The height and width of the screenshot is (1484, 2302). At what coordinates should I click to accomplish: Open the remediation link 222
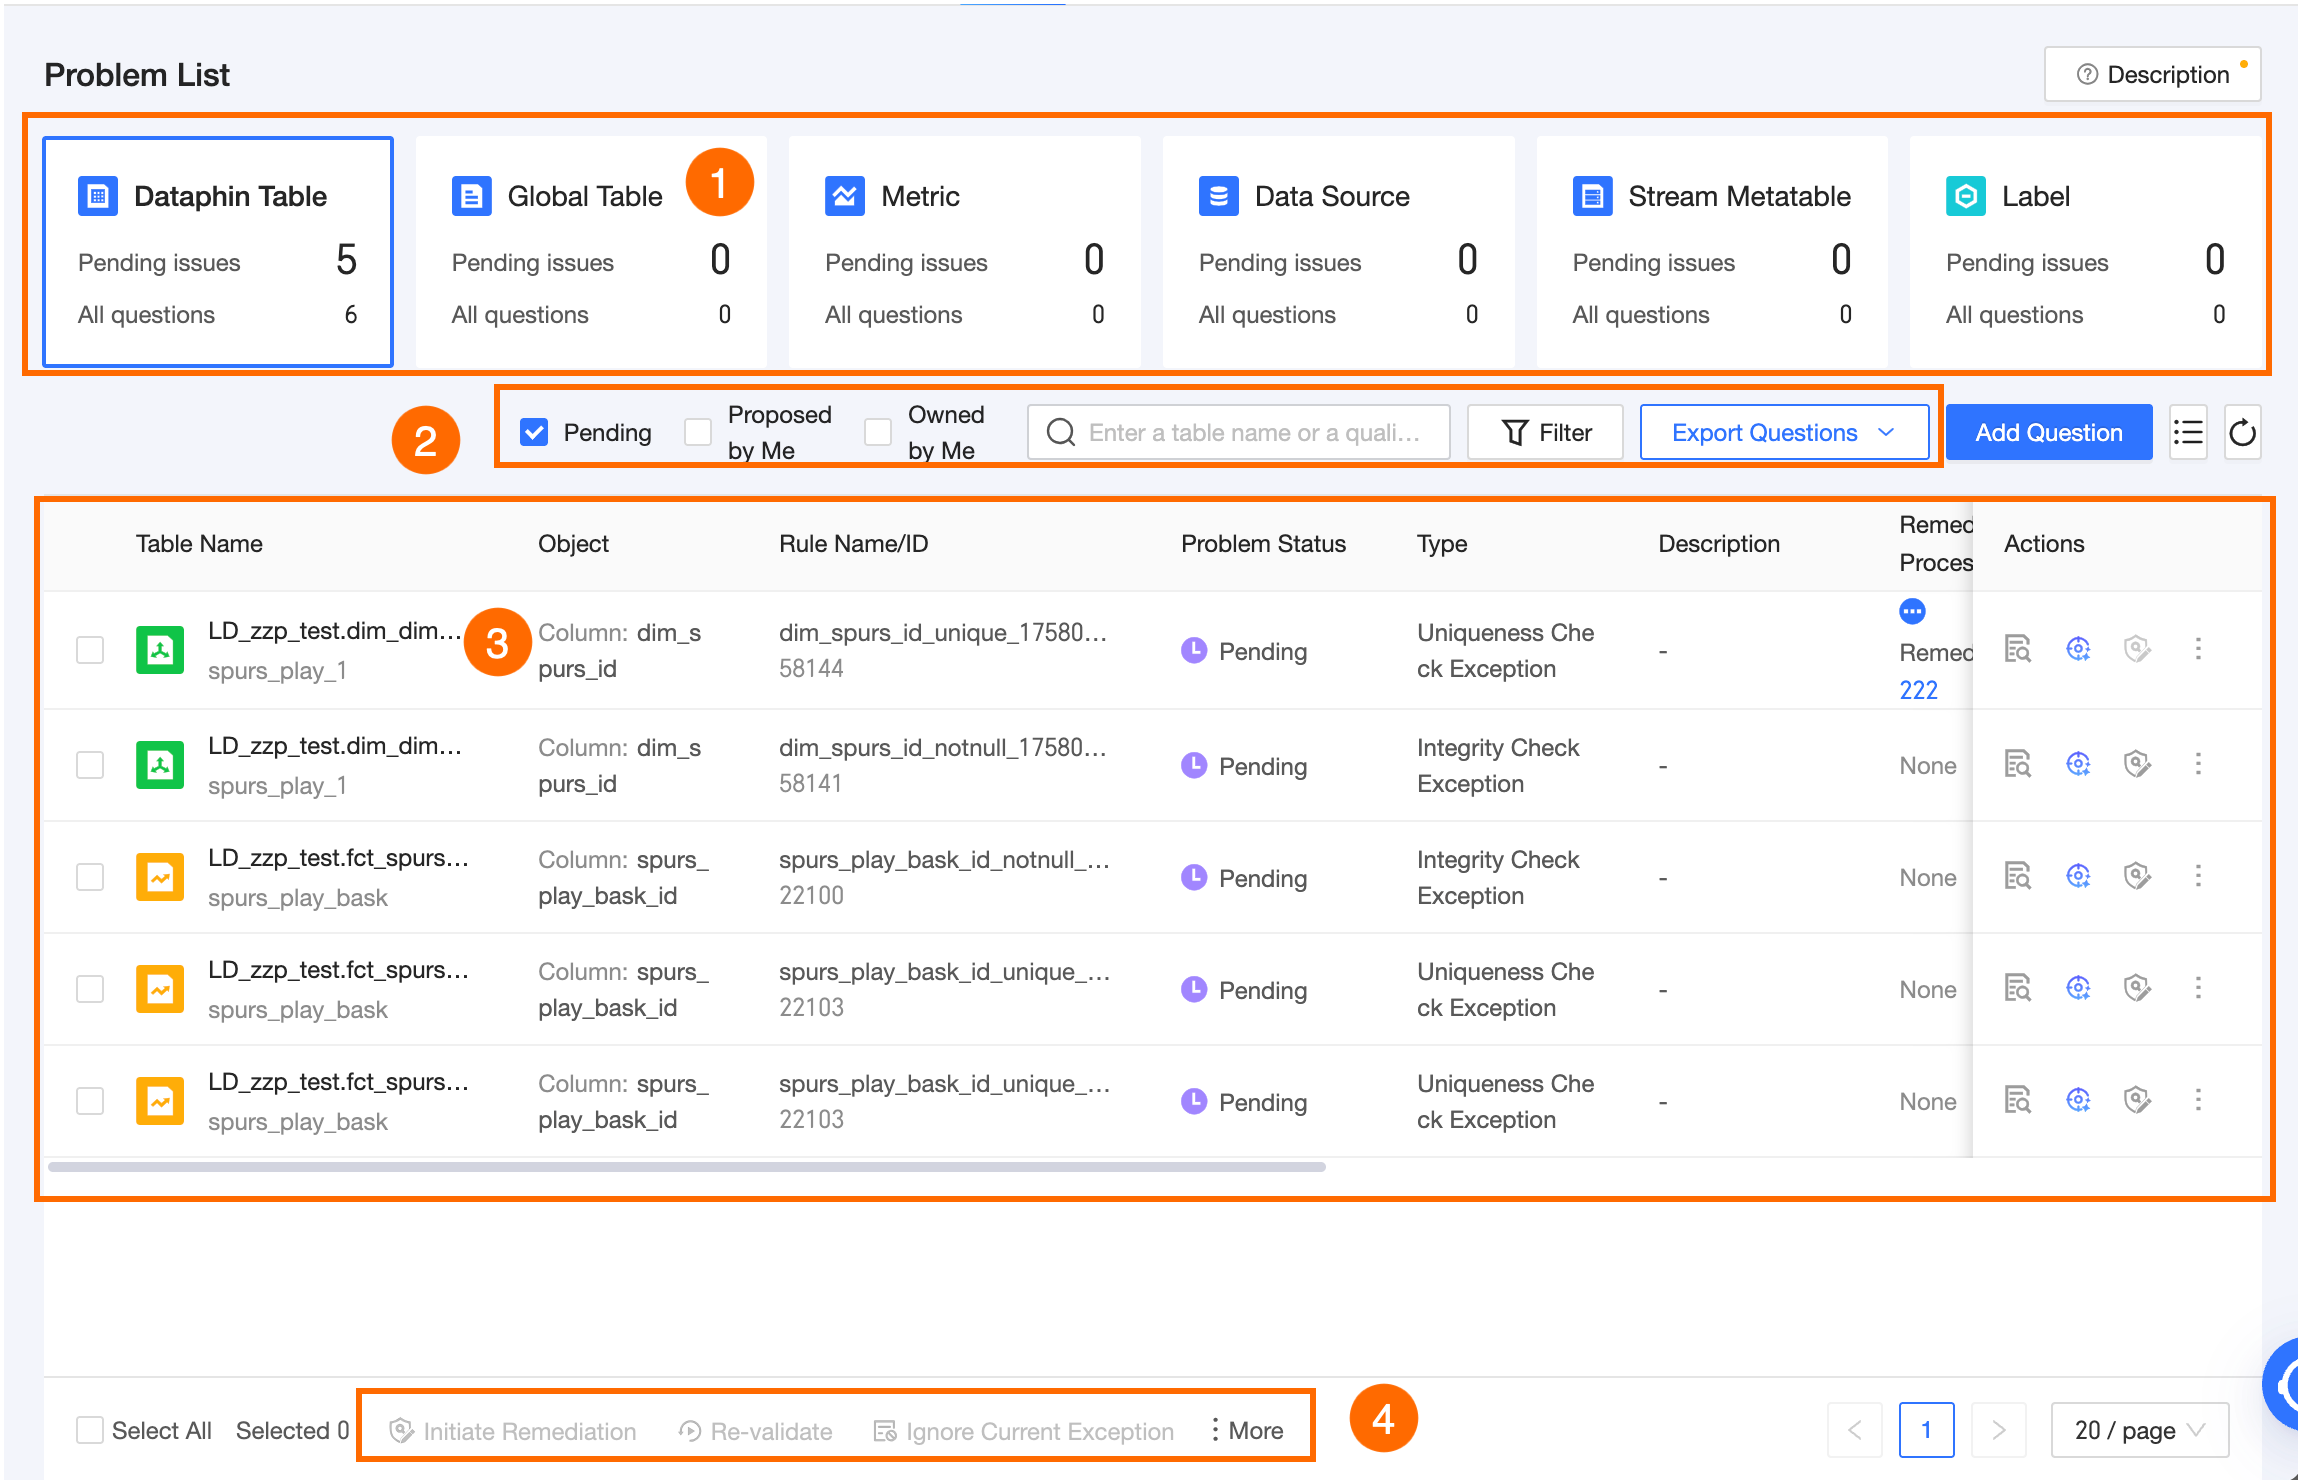(1918, 690)
